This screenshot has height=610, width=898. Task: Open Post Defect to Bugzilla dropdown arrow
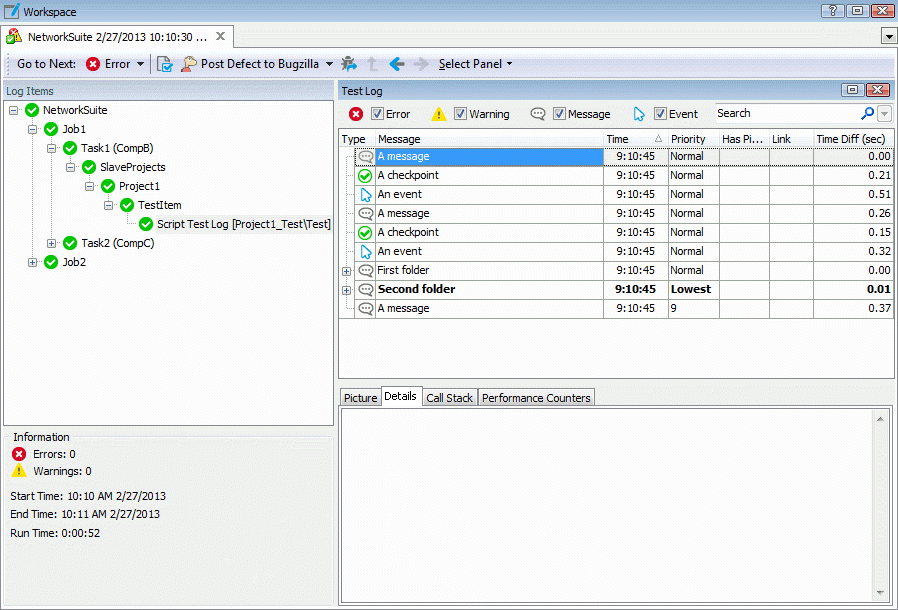point(329,64)
